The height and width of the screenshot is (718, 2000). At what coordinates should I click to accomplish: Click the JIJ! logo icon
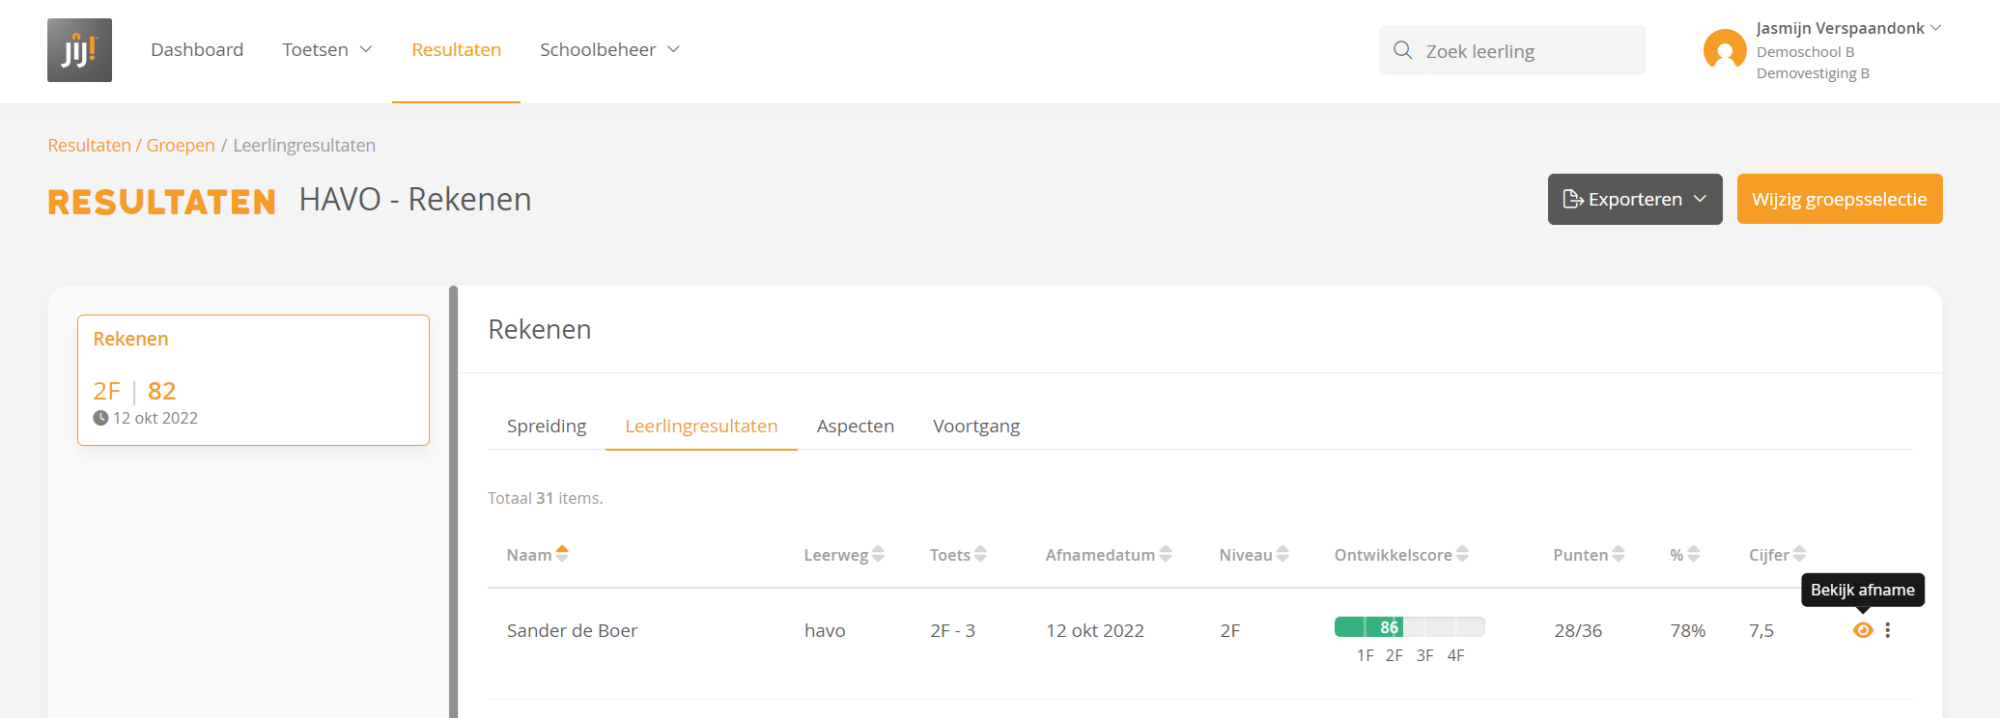(79, 50)
